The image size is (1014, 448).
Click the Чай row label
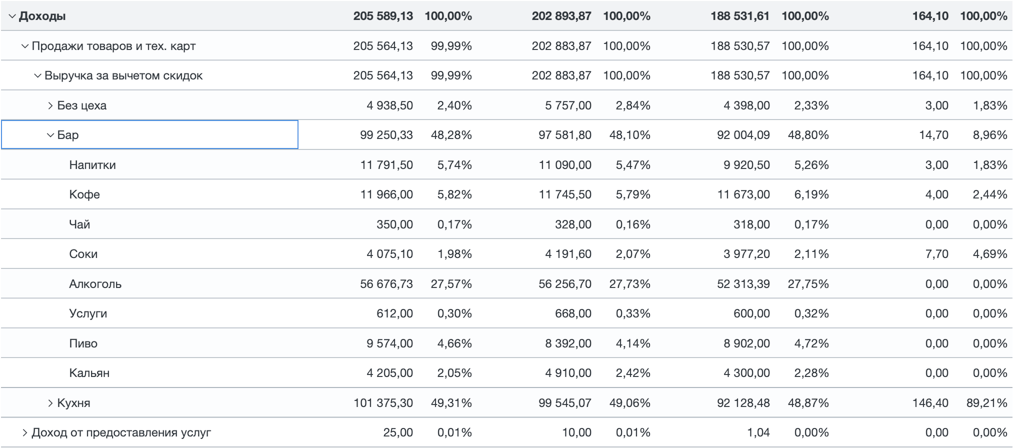80,225
